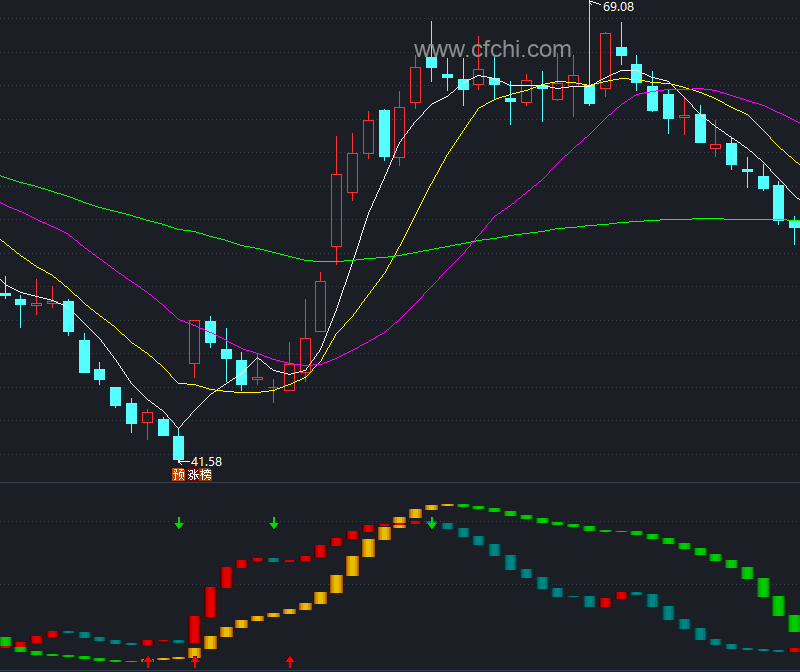Select the leftmost green down-arrow signal
Screen dimensions: 800x672
point(179,523)
